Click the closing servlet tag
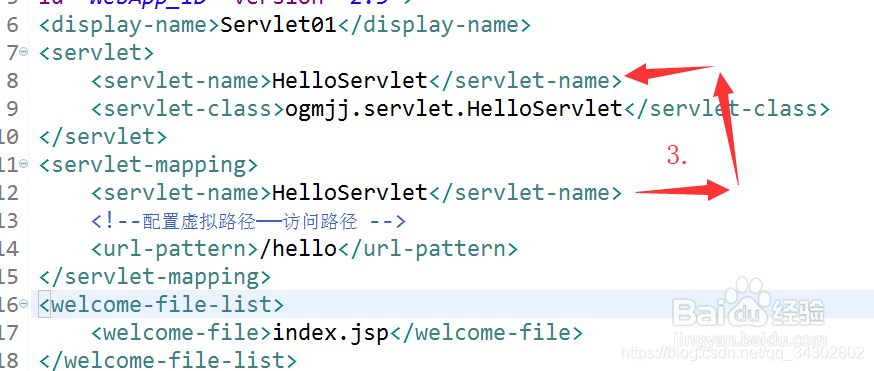The height and width of the screenshot is (371, 874). [103, 136]
